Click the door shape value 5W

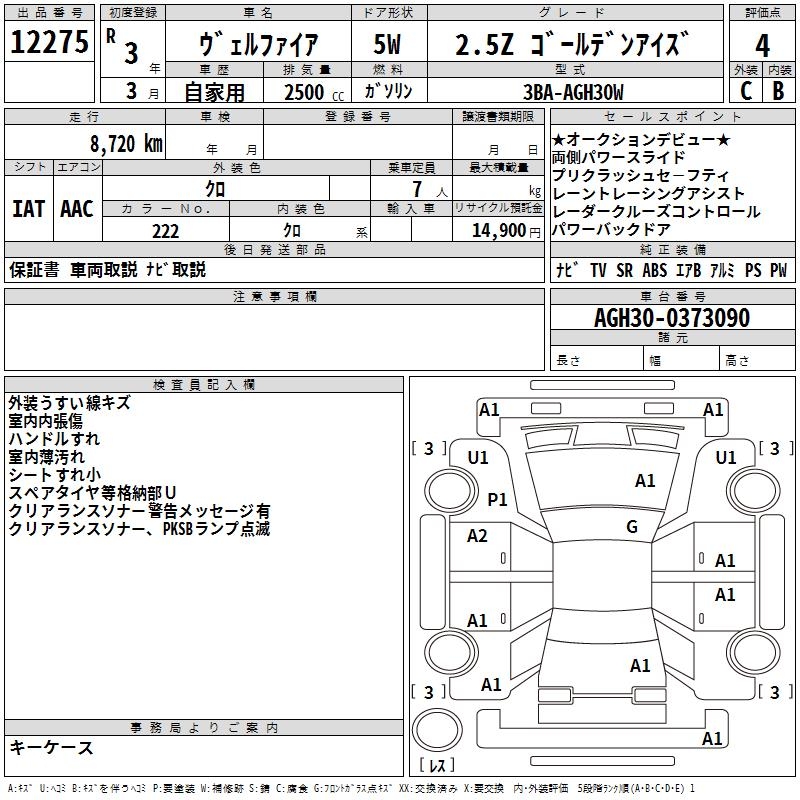pos(387,44)
